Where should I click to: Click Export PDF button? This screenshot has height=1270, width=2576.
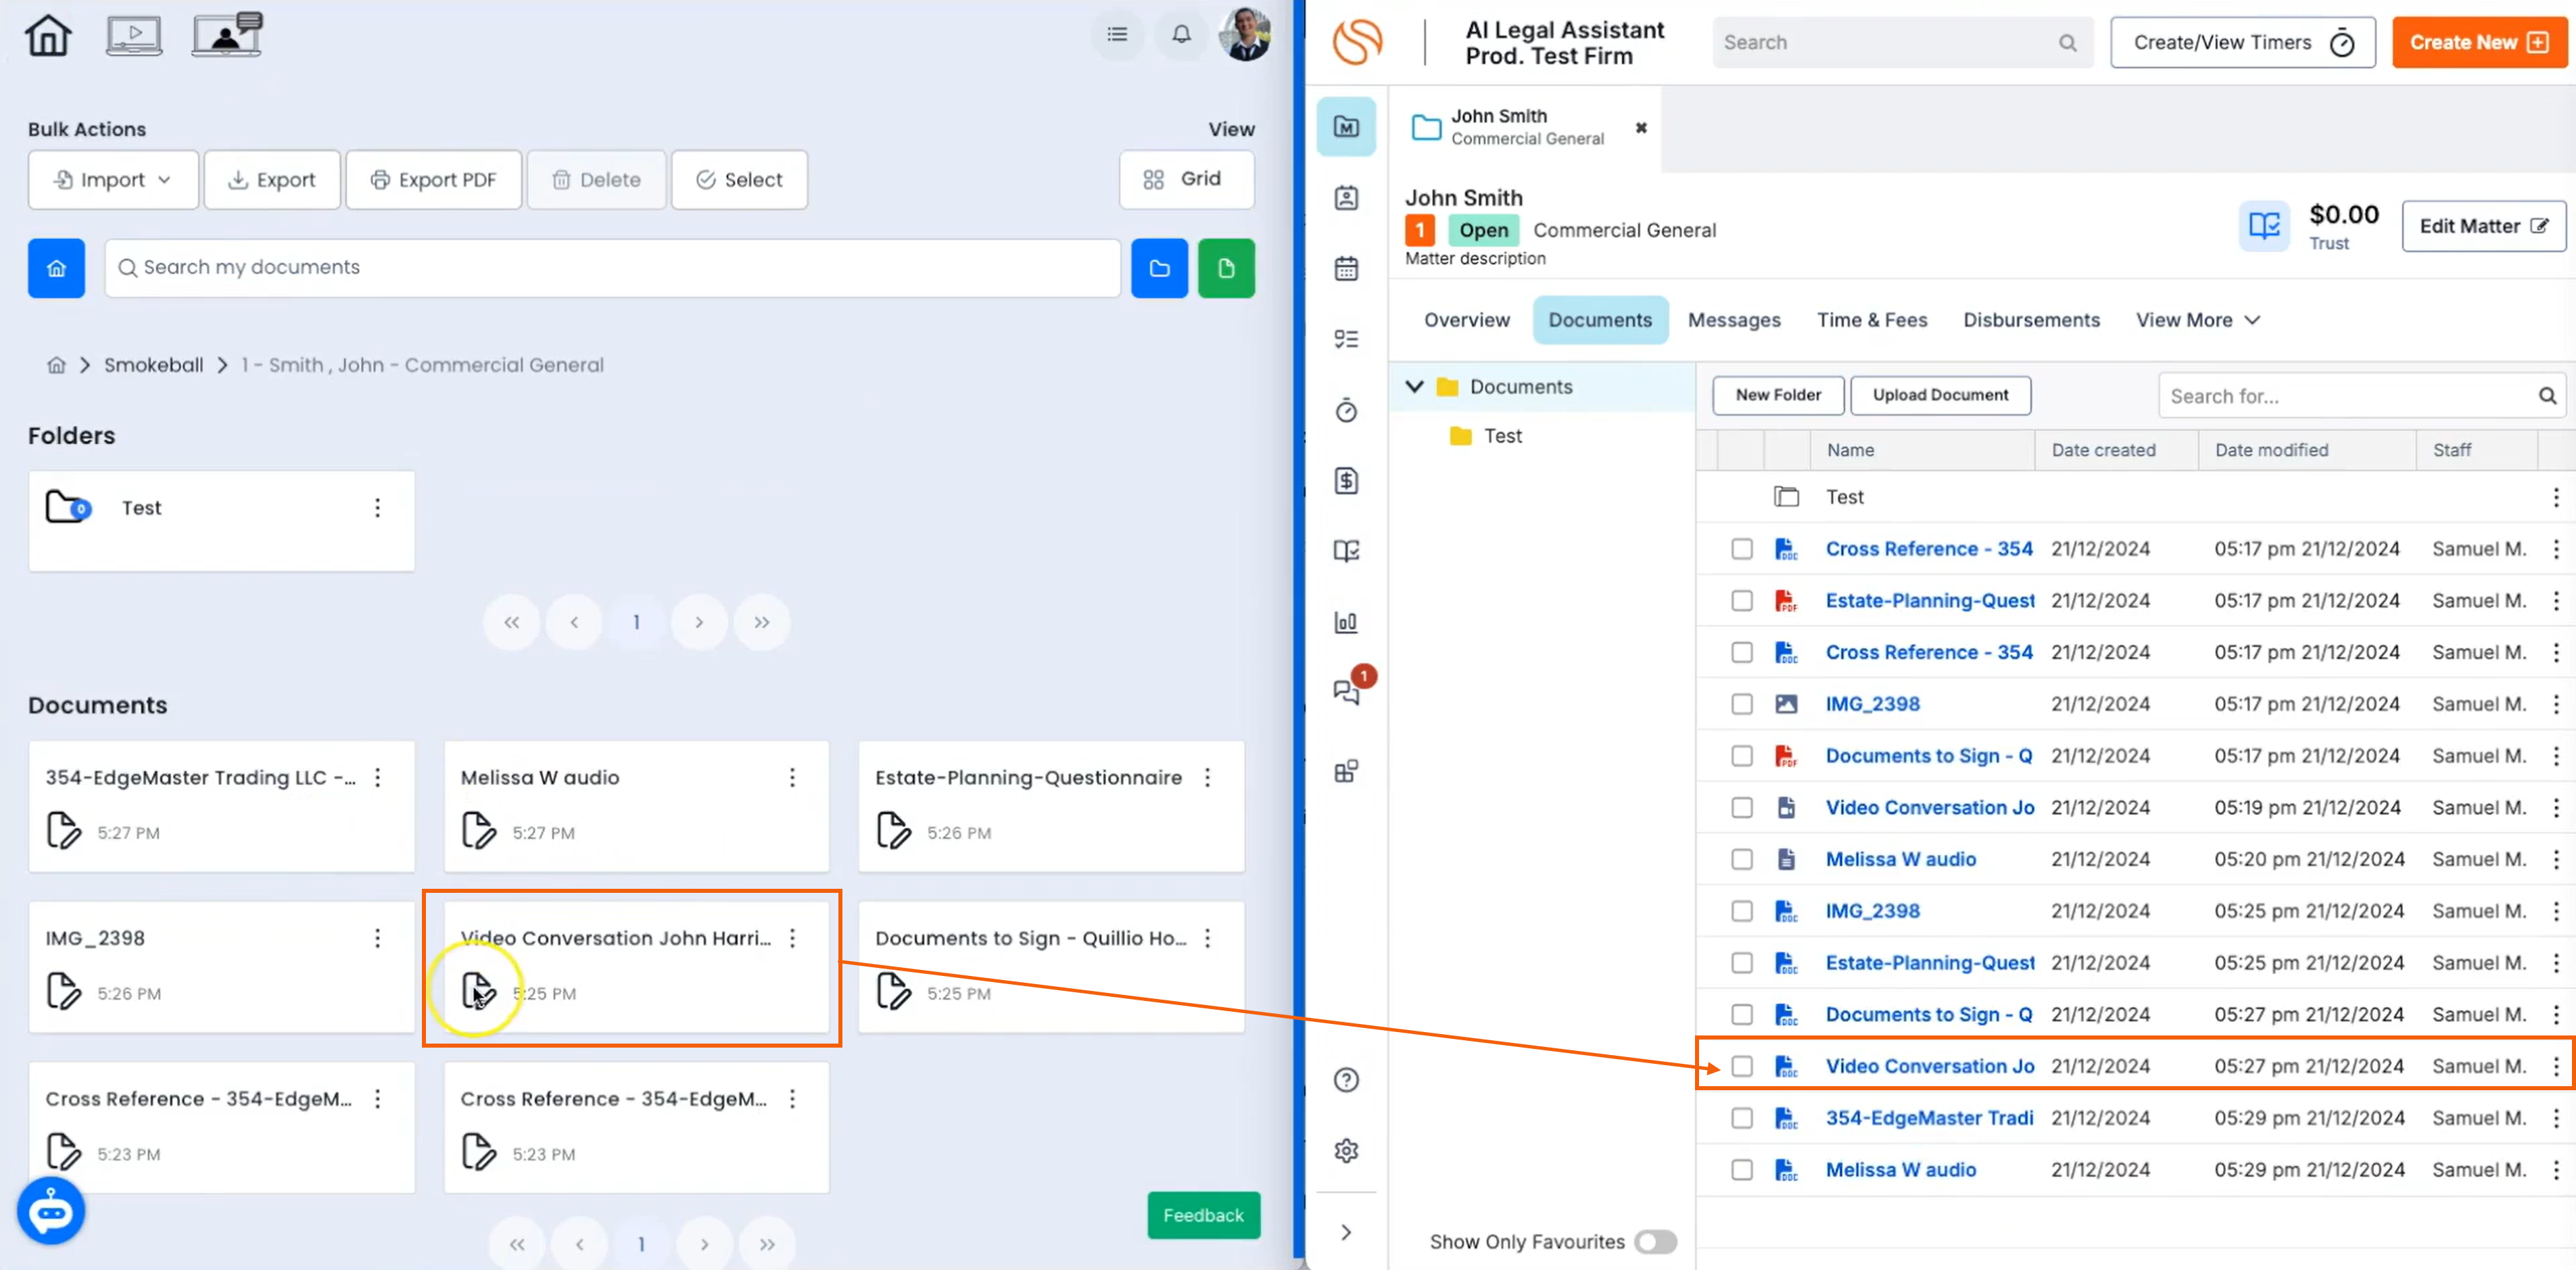click(433, 180)
